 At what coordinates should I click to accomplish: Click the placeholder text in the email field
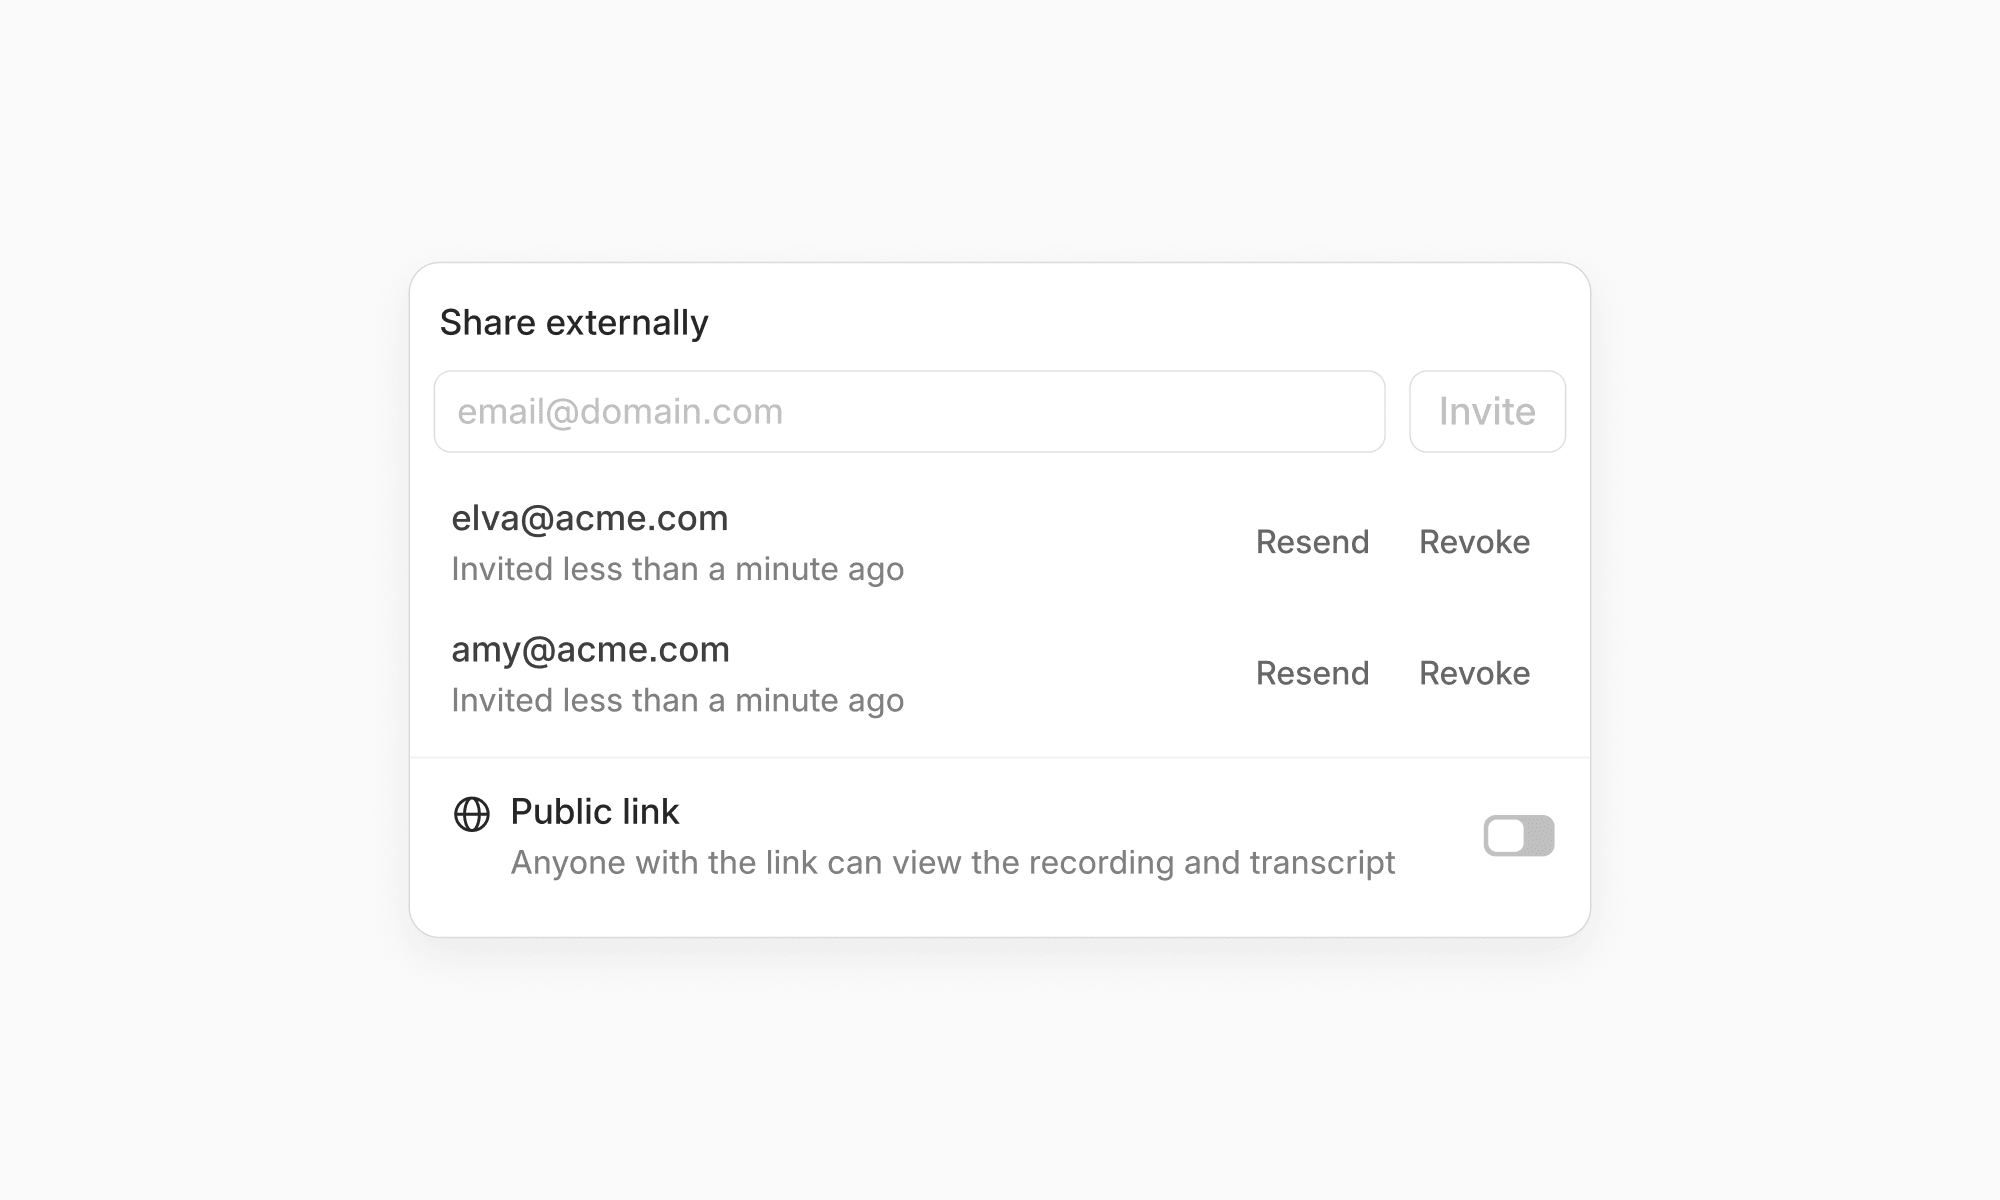tap(620, 411)
